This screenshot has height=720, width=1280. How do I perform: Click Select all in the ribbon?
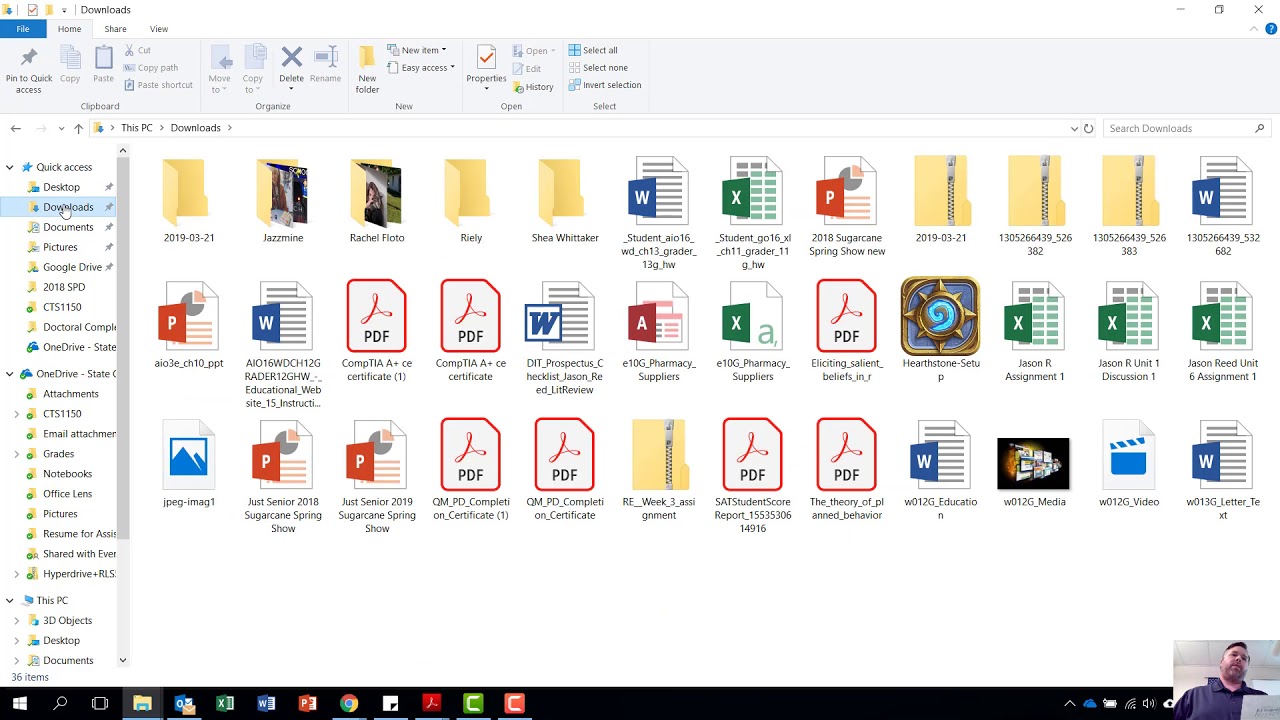593,50
